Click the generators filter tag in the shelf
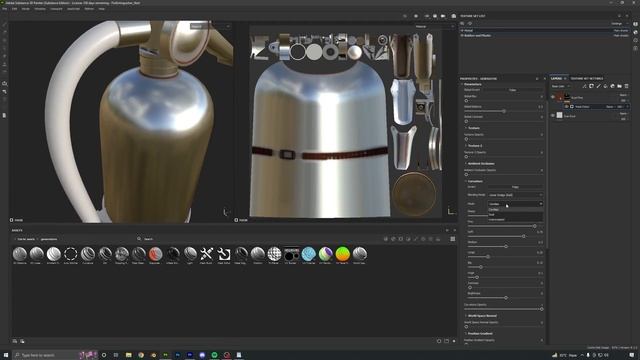The image size is (640, 360). (49, 239)
